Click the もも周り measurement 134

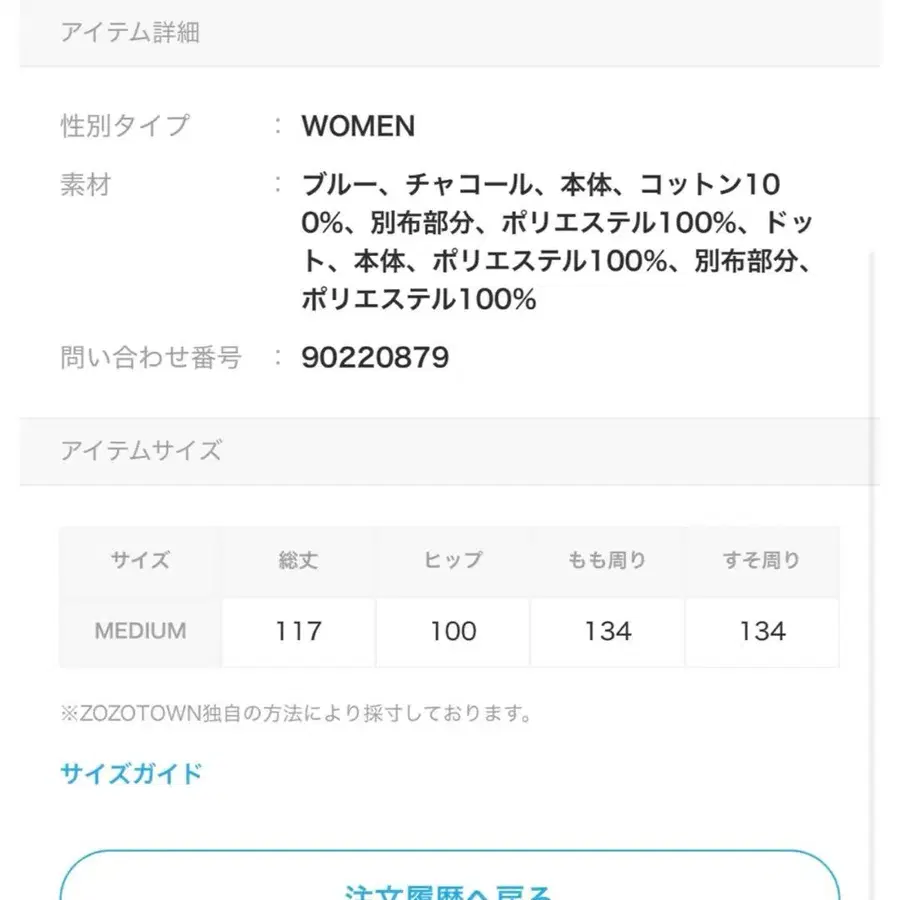click(606, 631)
